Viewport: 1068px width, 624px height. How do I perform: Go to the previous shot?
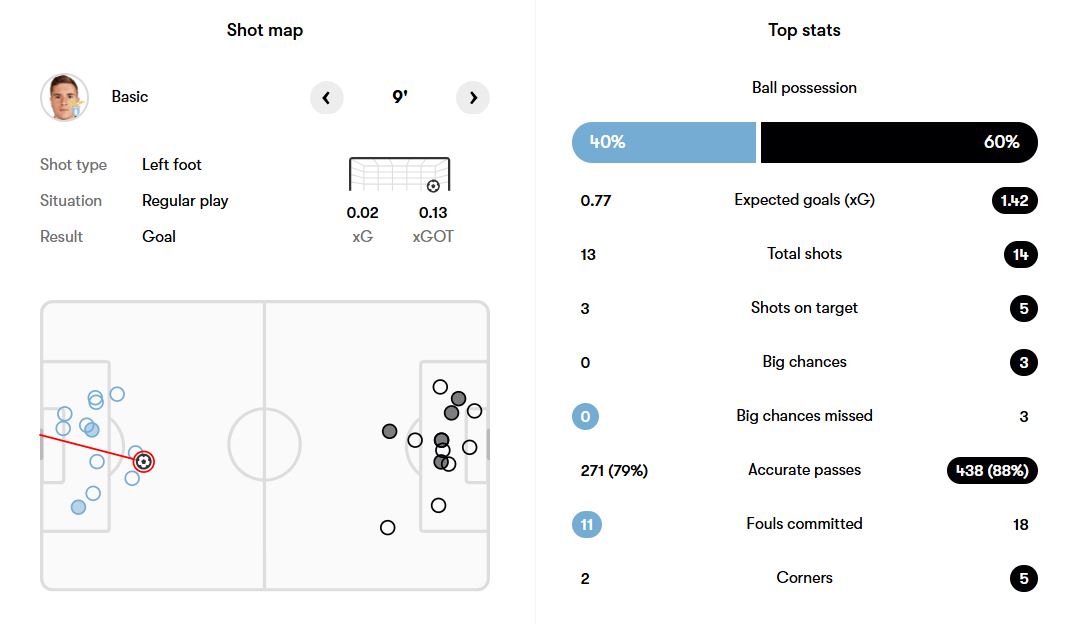tap(326, 98)
